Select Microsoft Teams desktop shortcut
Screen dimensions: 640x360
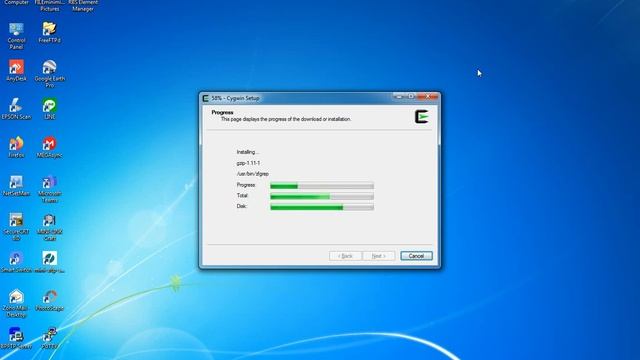point(49,189)
